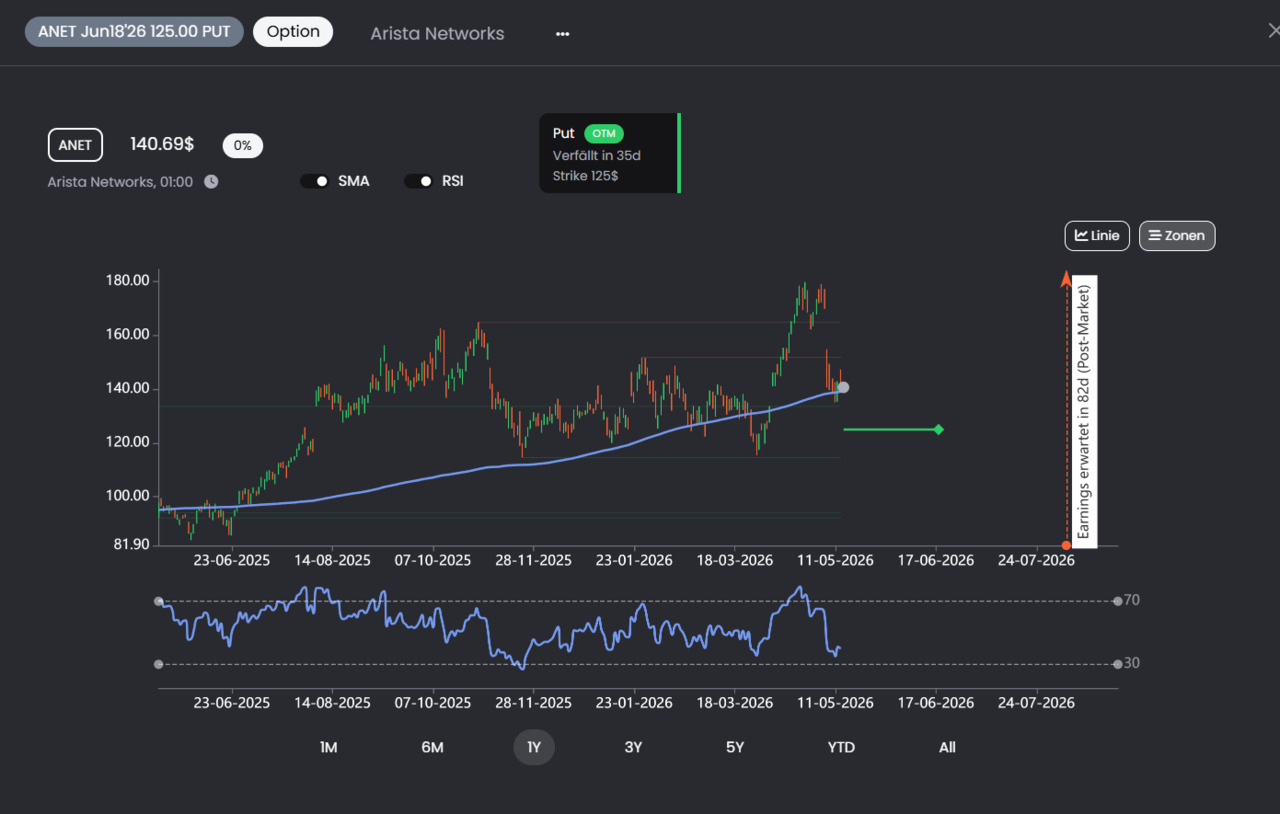The width and height of the screenshot is (1280, 814).
Task: Click the clock icon beside Arista Networks, 01:00
Action: tap(211, 182)
